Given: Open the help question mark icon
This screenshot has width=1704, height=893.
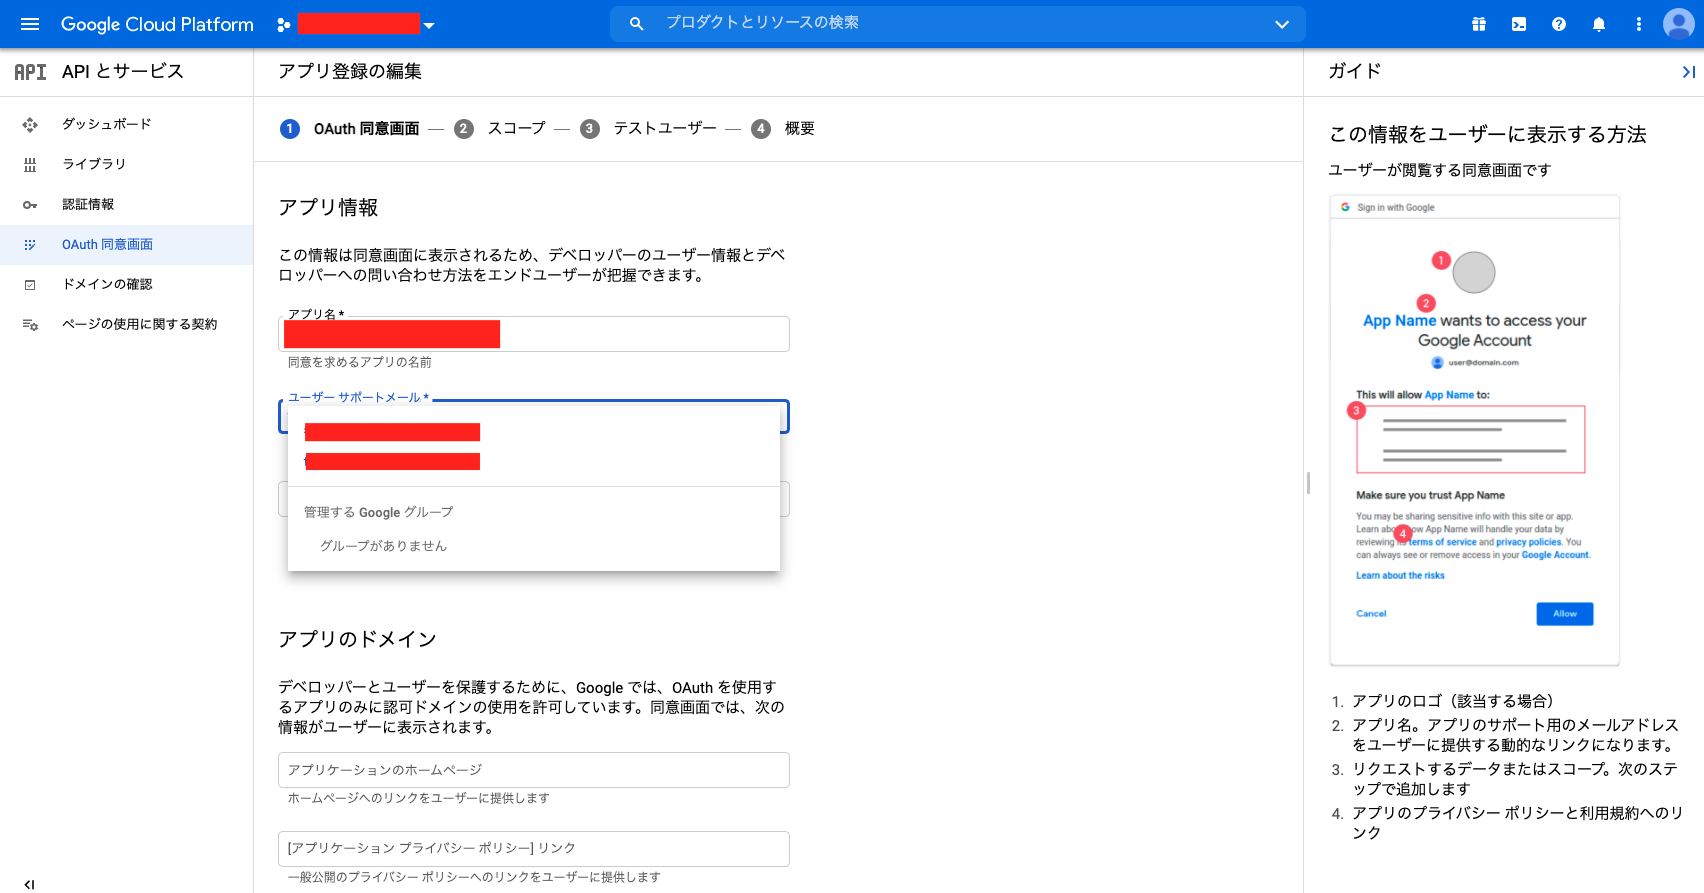Looking at the screenshot, I should pyautogui.click(x=1559, y=24).
